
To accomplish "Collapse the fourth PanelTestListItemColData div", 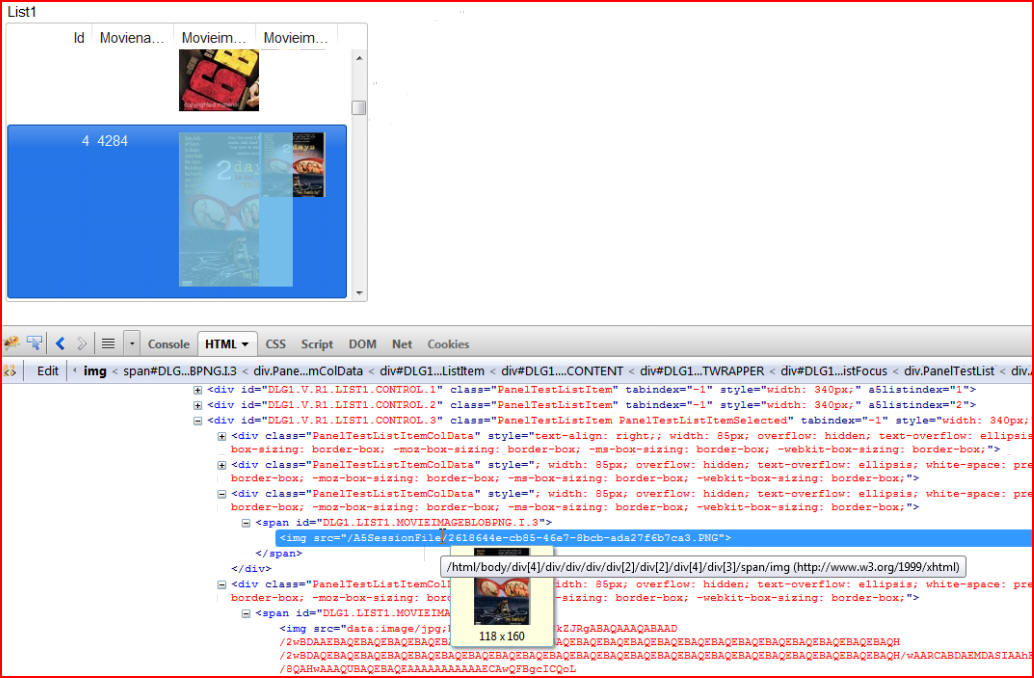I will (222, 584).
